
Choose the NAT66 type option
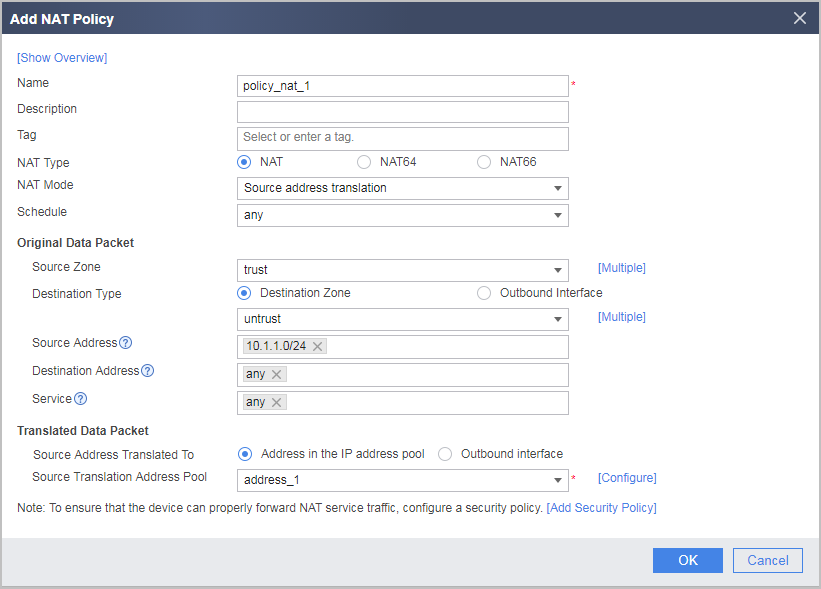point(484,162)
